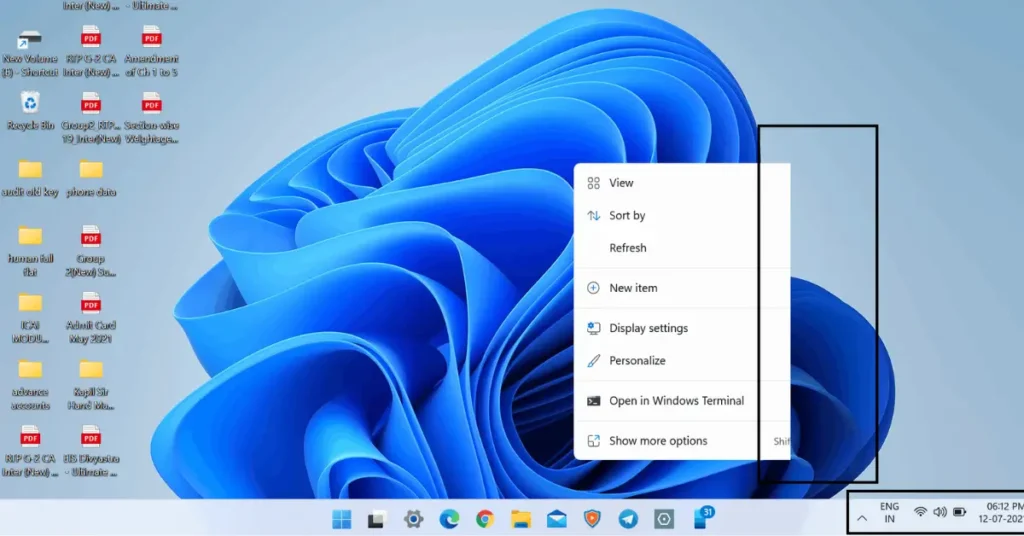Image resolution: width=1024 pixels, height=536 pixels.
Task: Choose Personalize in the context menu
Action: [x=637, y=360]
